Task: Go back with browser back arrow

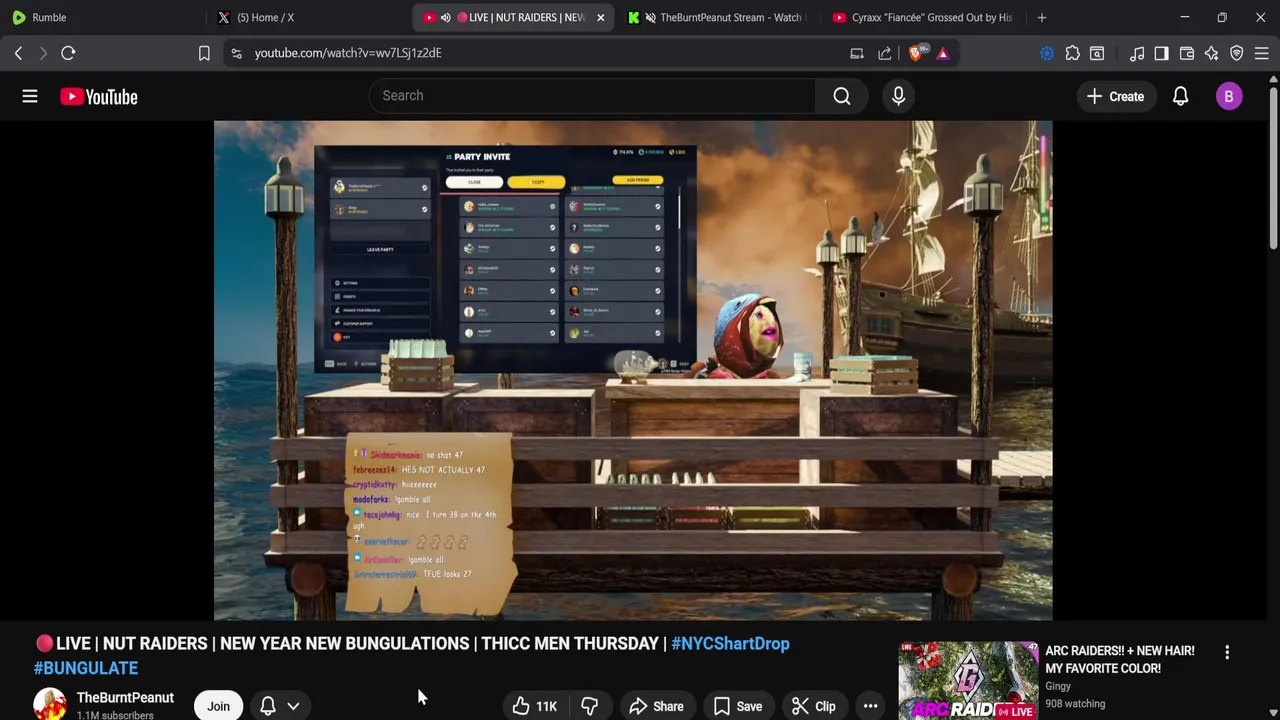Action: pyautogui.click(x=18, y=53)
